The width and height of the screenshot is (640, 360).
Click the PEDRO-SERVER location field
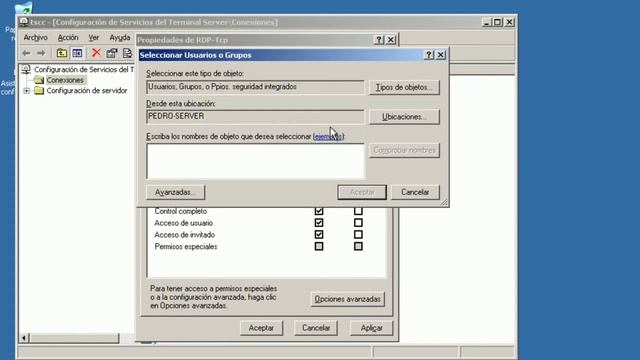click(255, 116)
